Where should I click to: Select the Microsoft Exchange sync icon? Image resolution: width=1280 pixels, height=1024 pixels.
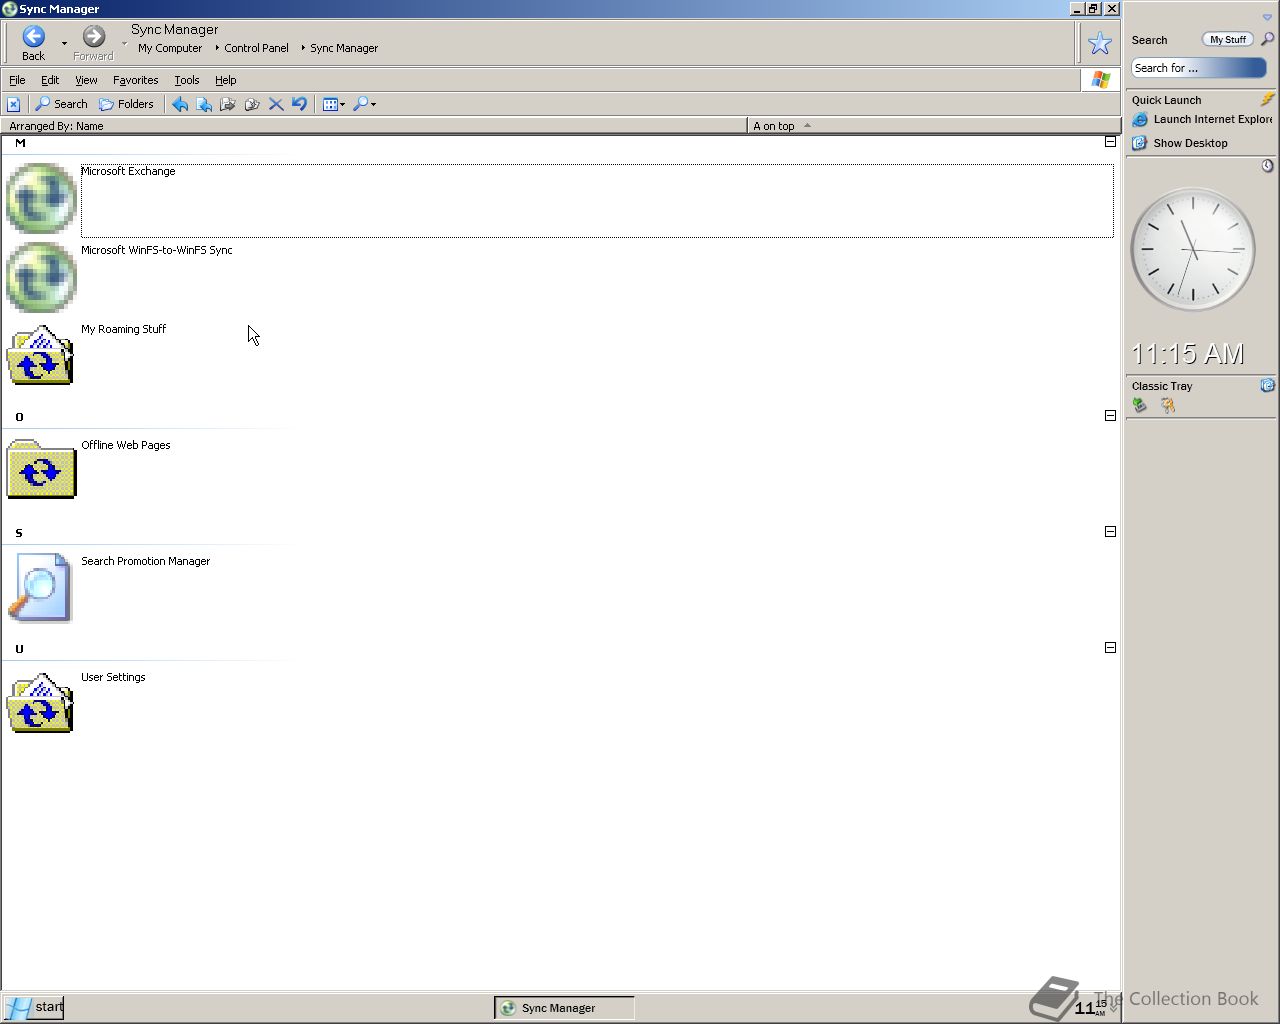click(x=41, y=199)
